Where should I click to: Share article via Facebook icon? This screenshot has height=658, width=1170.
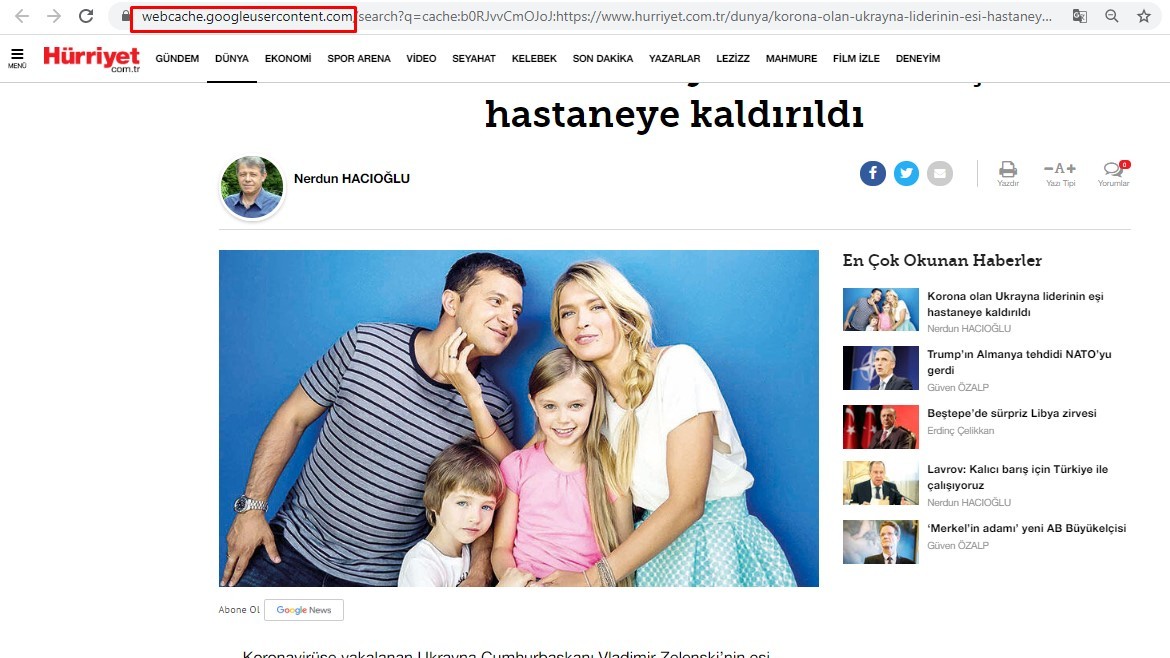click(x=872, y=173)
